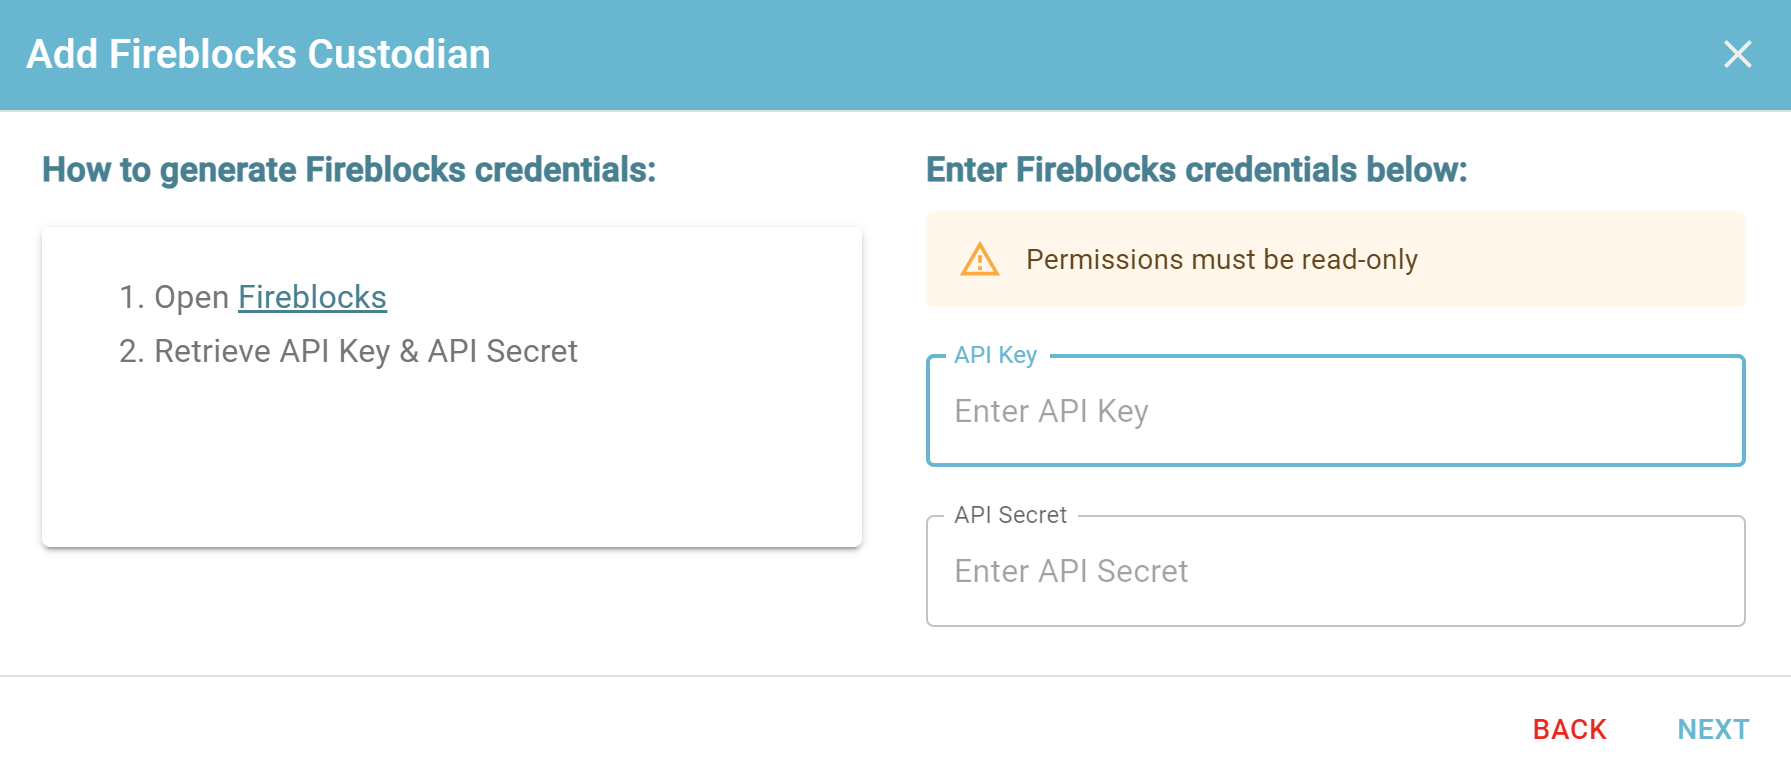
Task: Click the 'Add Fireblocks Custodian' dialog title
Action: (x=258, y=54)
